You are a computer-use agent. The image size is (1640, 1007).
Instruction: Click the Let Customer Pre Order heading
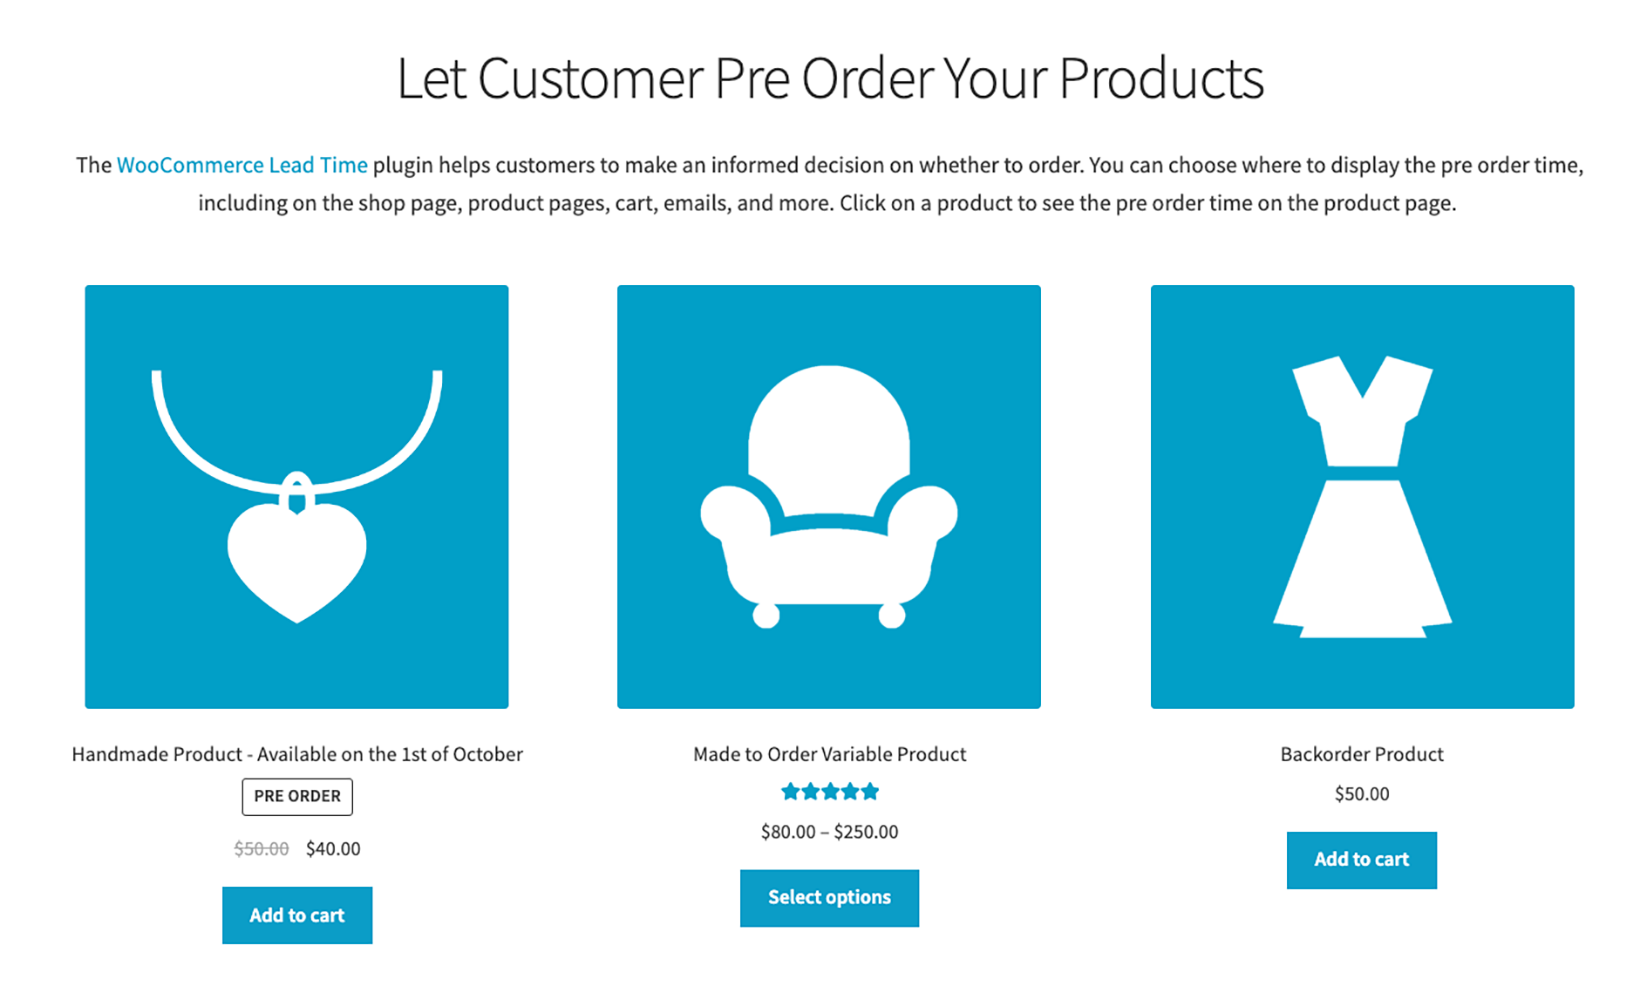pos(830,78)
